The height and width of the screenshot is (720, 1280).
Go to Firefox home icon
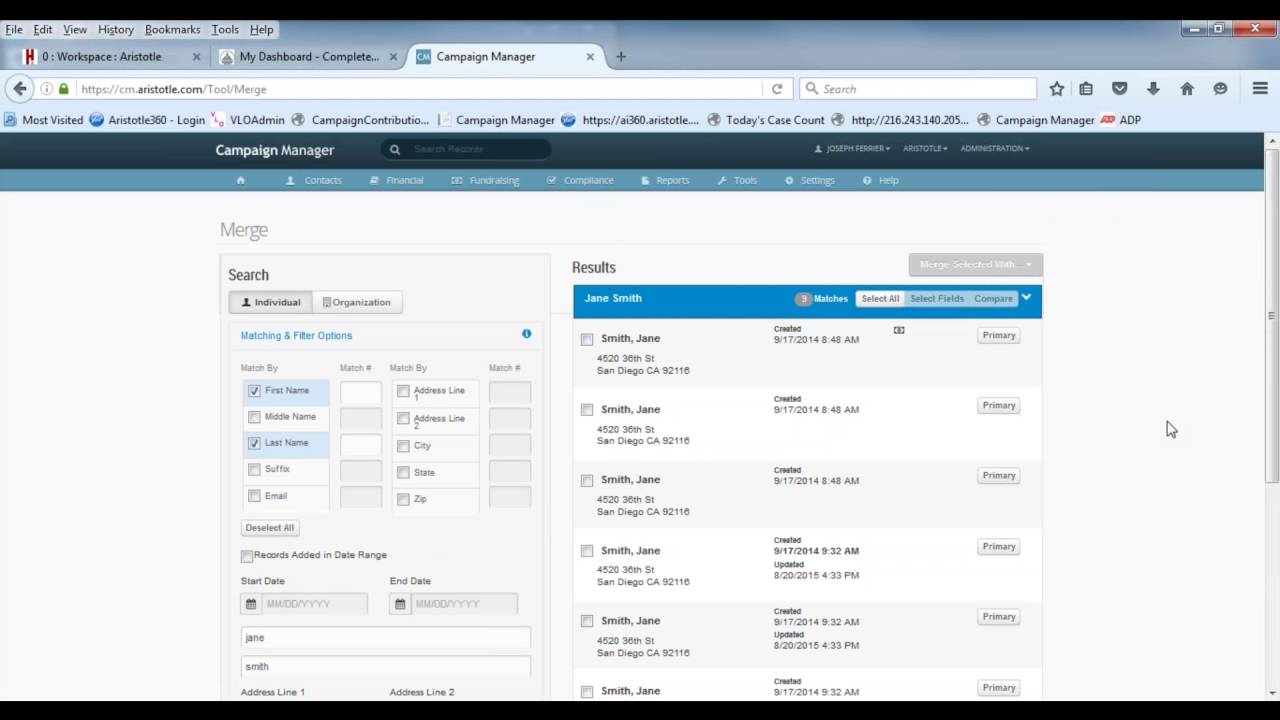(x=1187, y=89)
